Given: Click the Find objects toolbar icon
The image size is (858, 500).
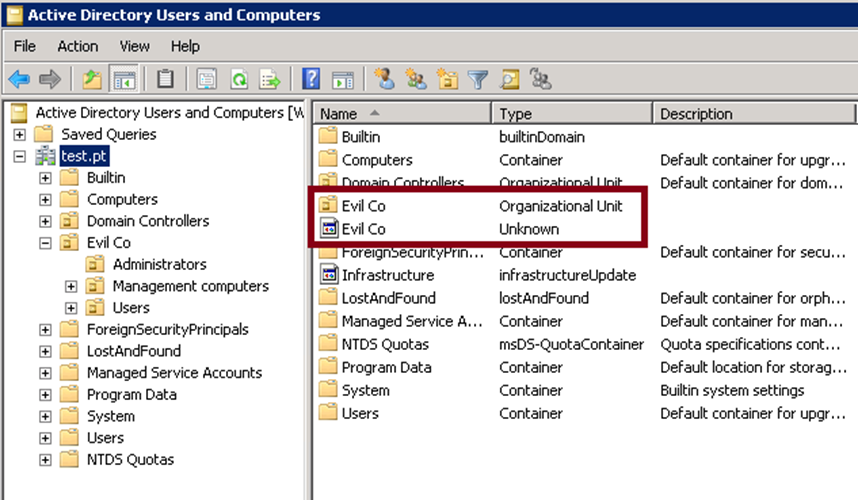Looking at the screenshot, I should [510, 79].
